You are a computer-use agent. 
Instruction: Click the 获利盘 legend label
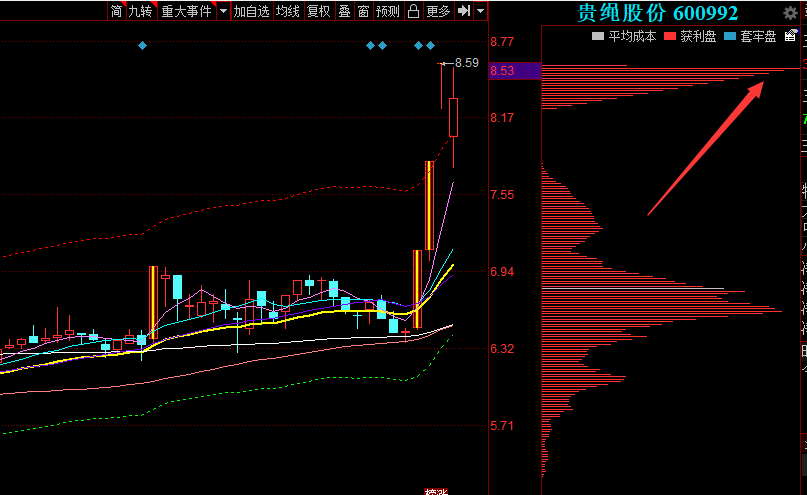(698, 37)
